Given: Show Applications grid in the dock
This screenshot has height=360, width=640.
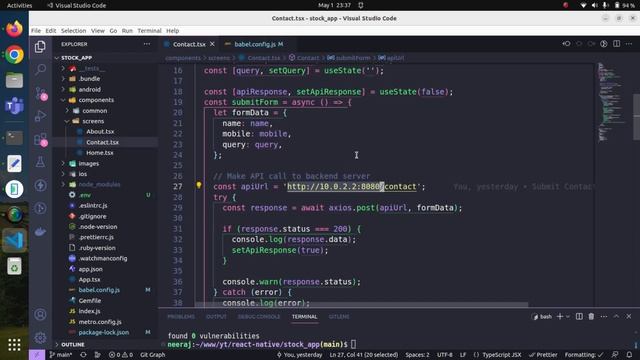Looking at the screenshot, I should (x=14, y=345).
